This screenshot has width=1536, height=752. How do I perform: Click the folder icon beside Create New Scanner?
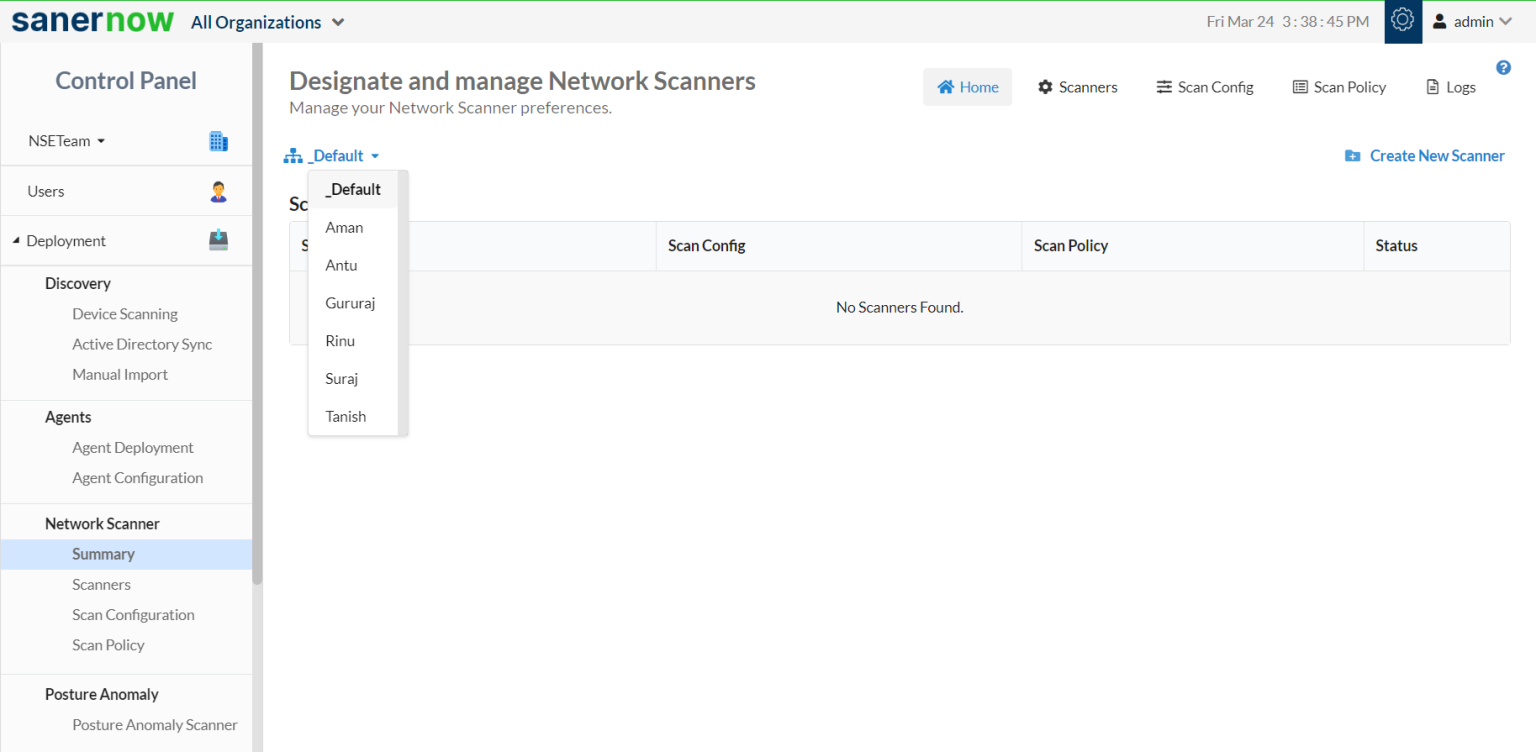[1351, 155]
